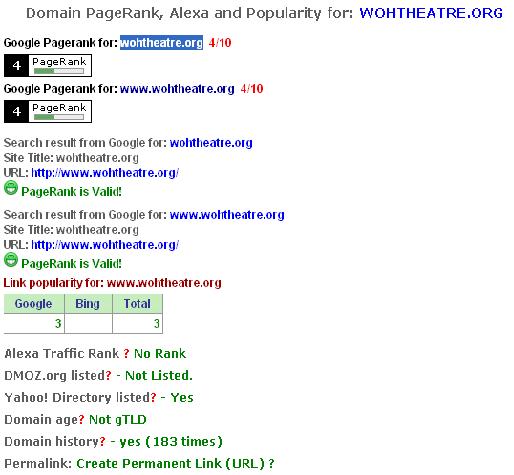
Task: Open the yes (183 times) domain history link
Action: click(x=171, y=442)
